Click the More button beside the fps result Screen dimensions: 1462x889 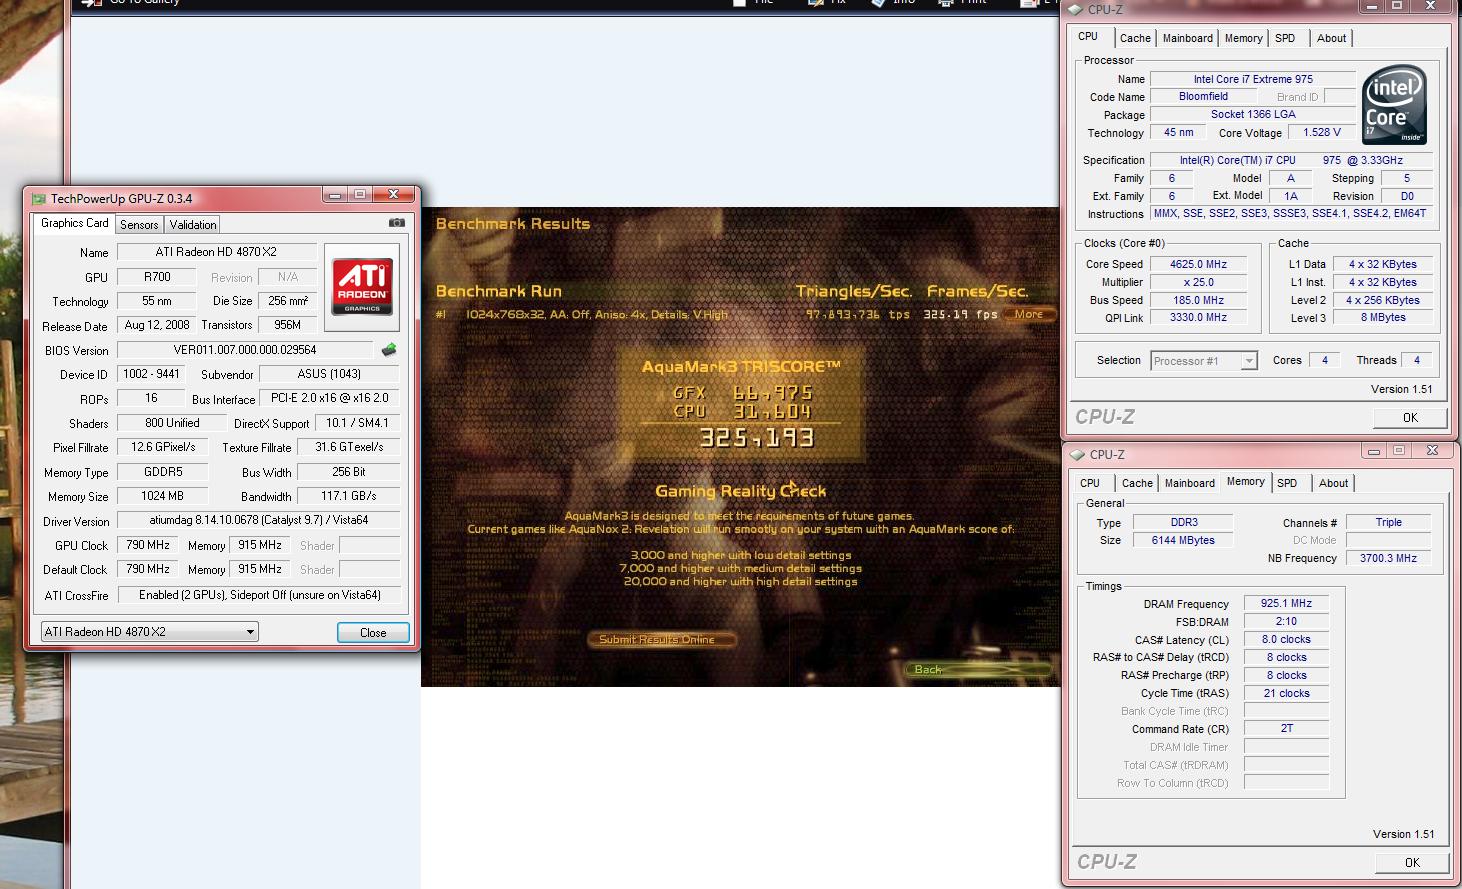tap(1029, 314)
